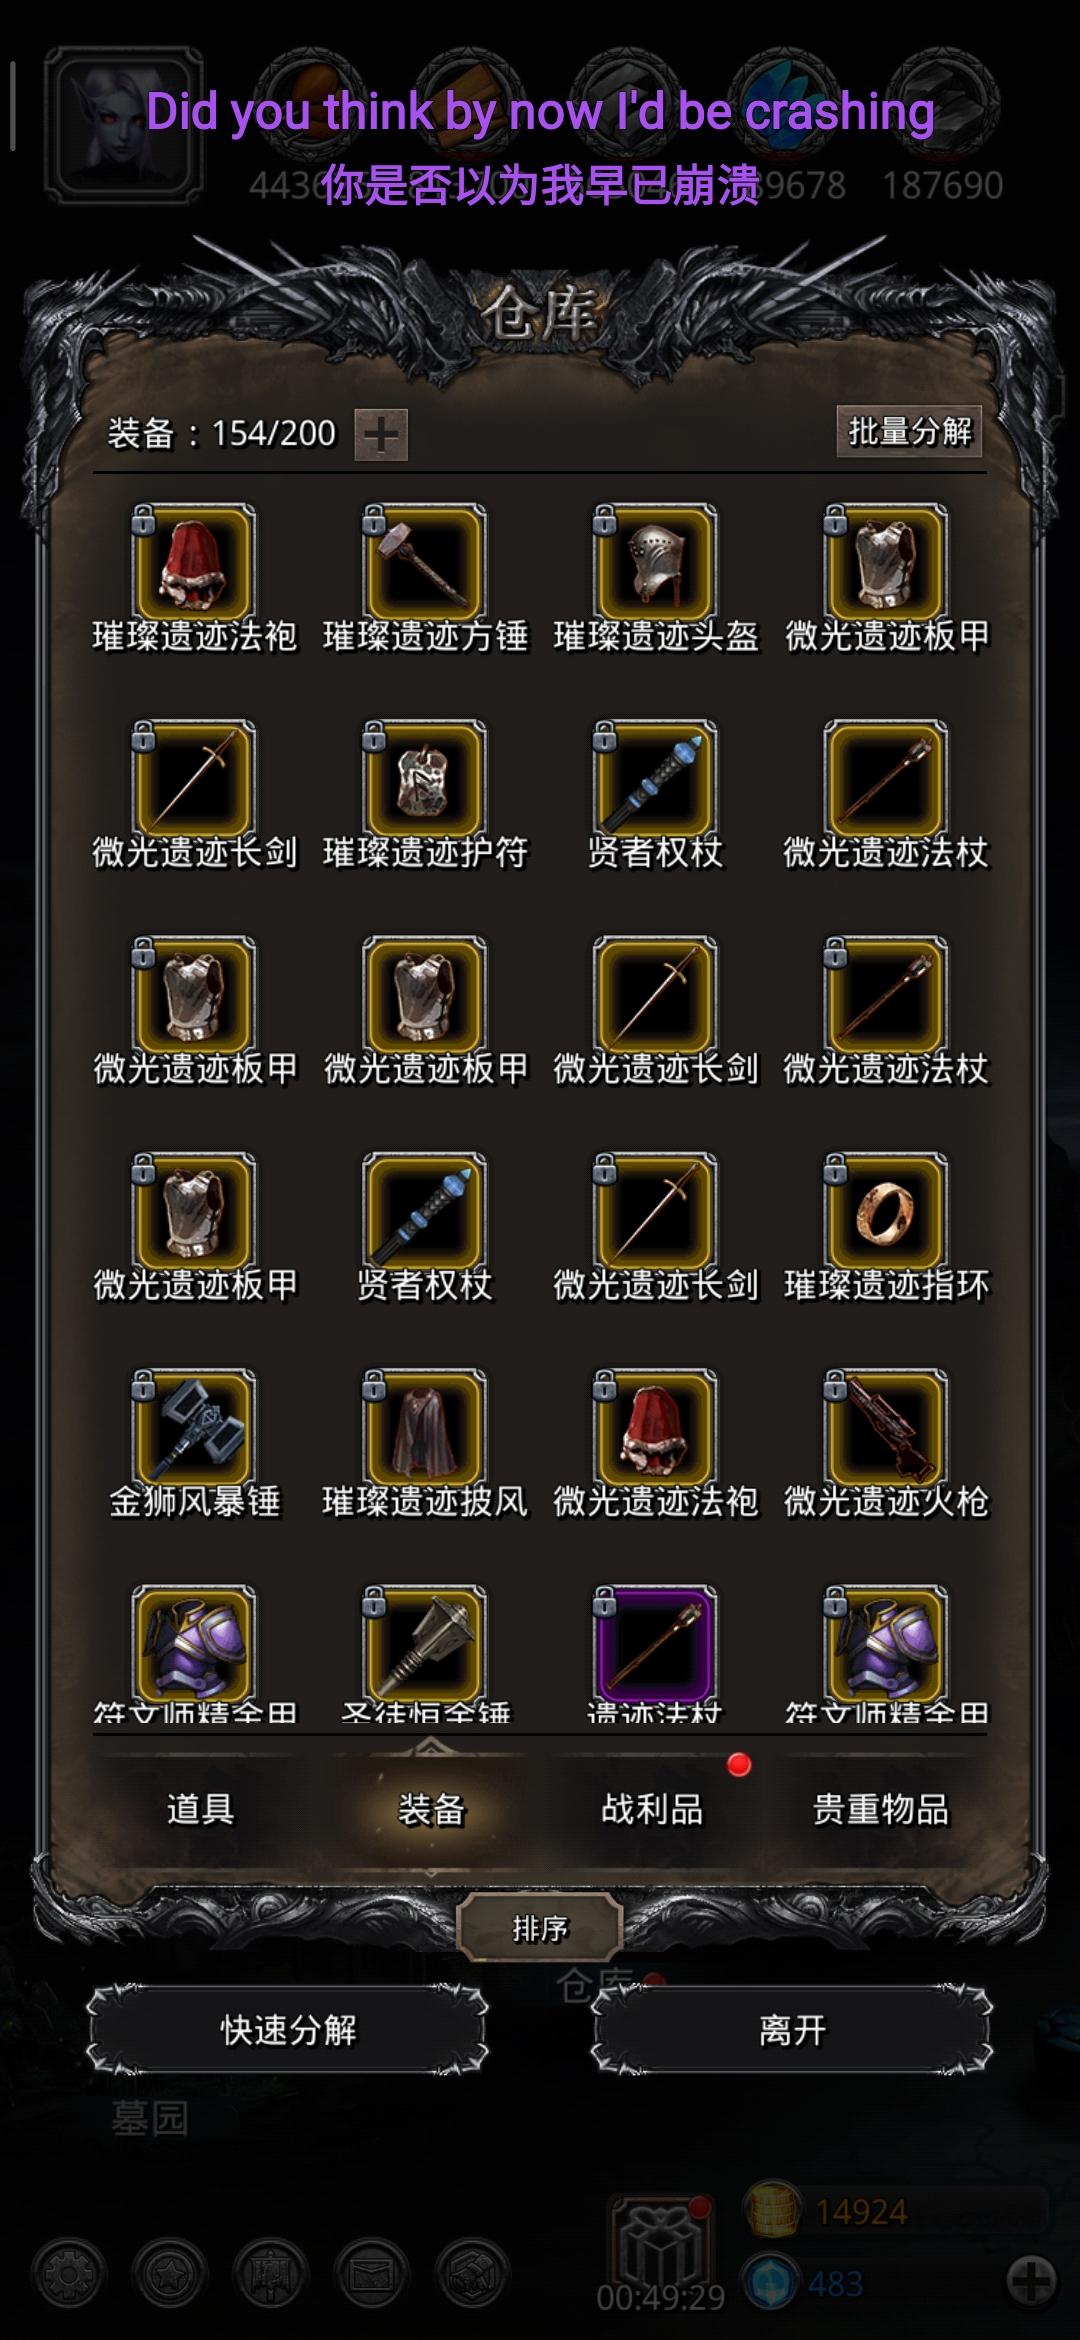Pick the 璀璨遗迹方锤 hammer icon

(425, 563)
